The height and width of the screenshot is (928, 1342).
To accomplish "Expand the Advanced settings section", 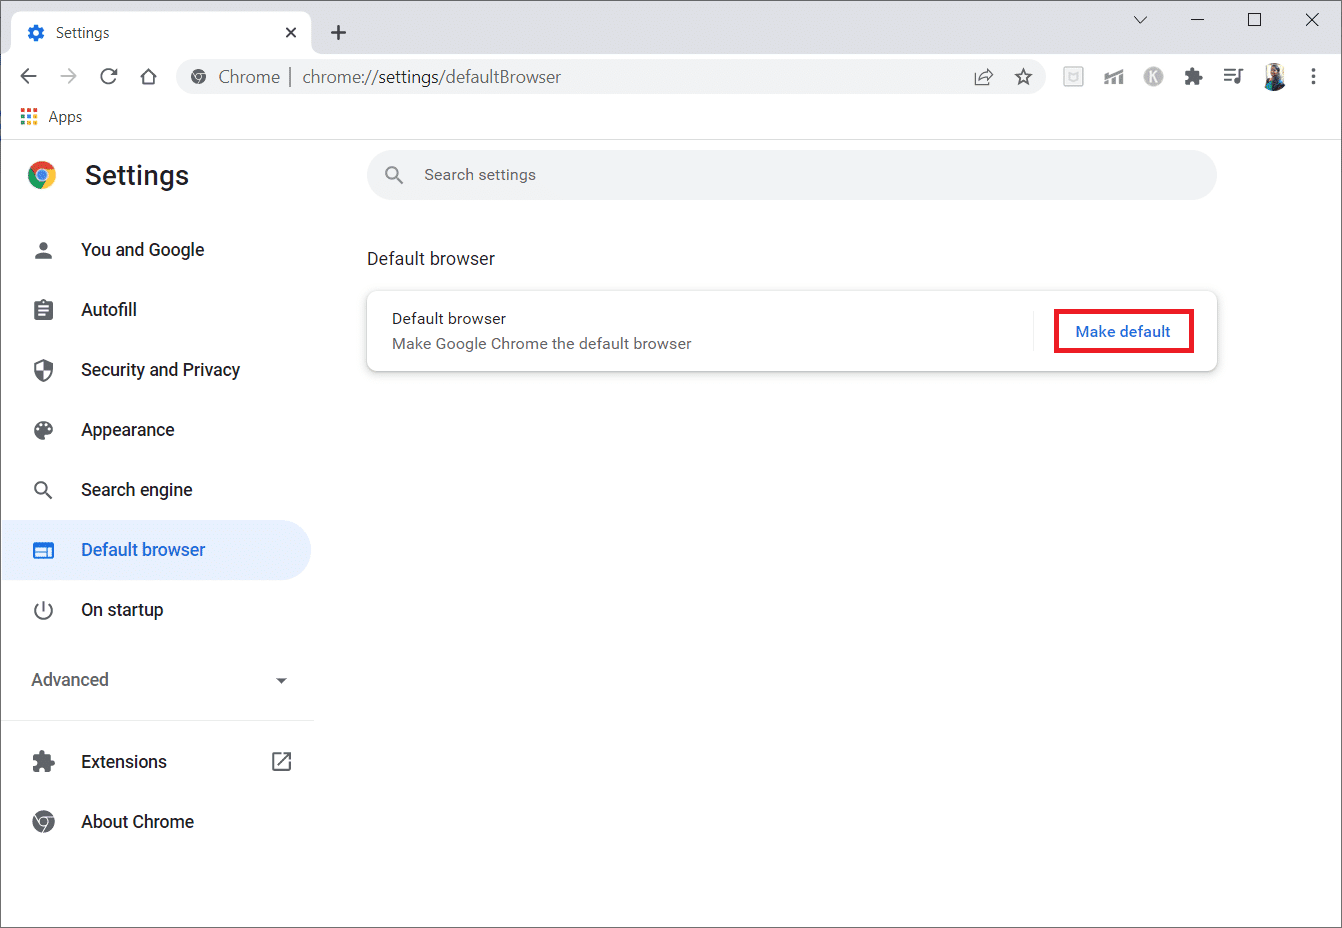I will 158,680.
